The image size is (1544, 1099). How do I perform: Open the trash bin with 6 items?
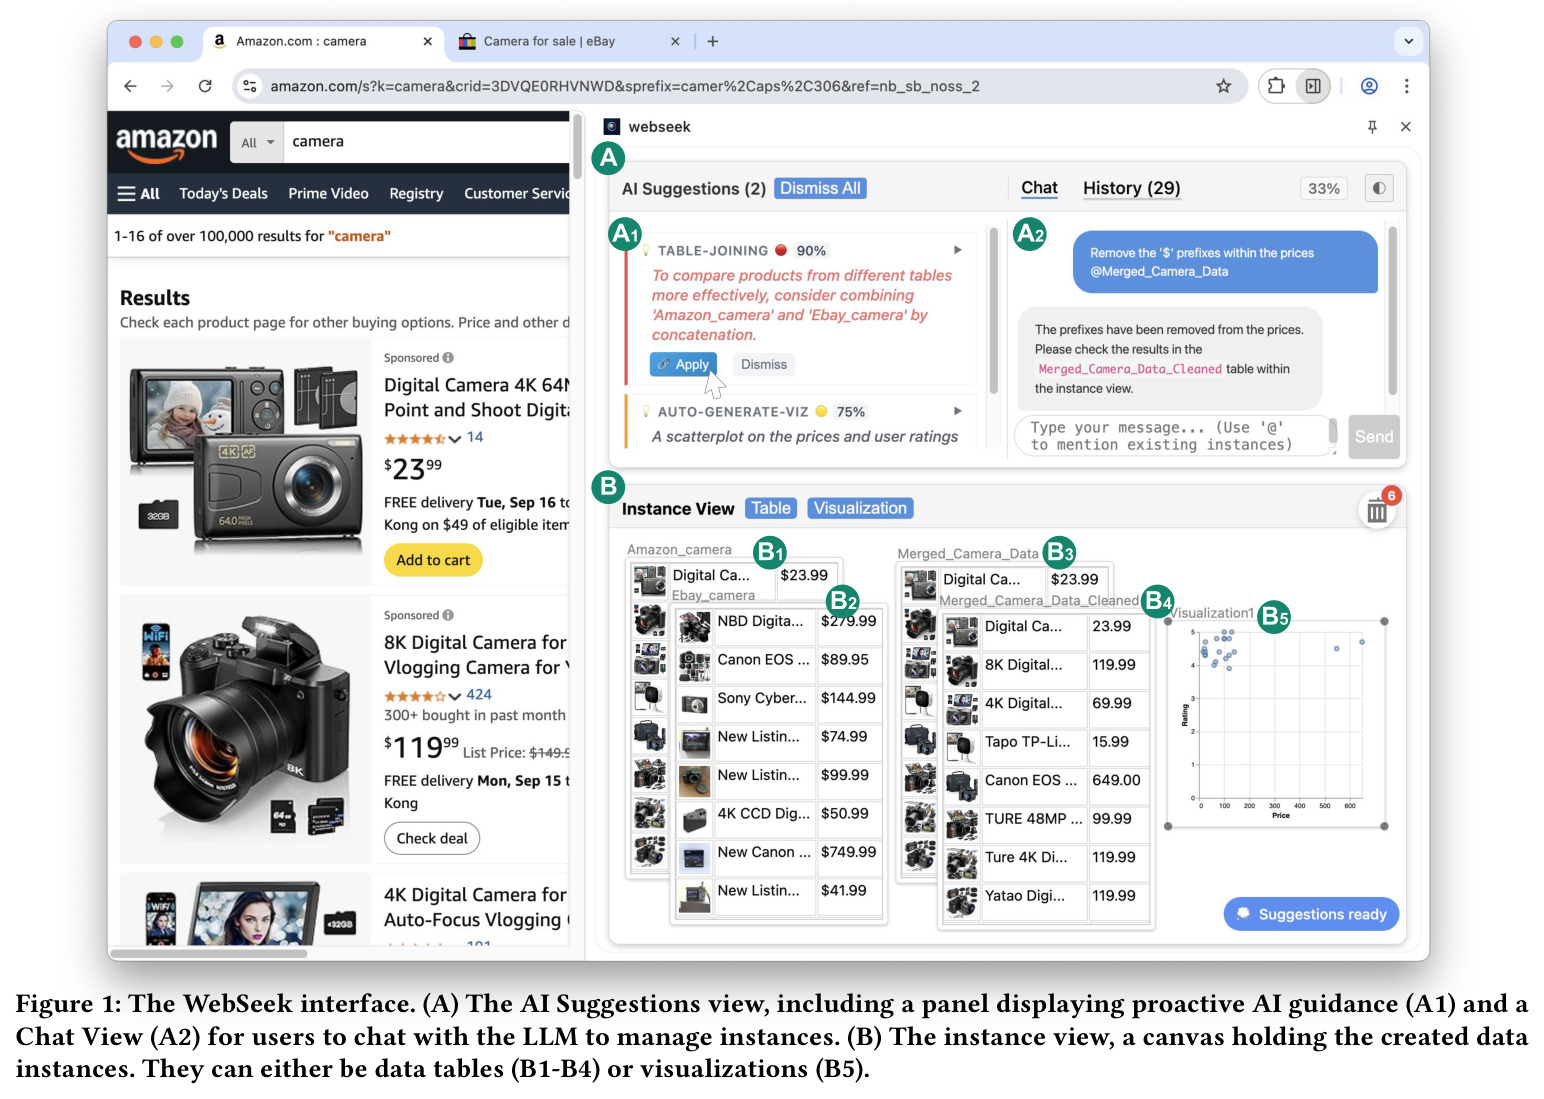[1377, 511]
